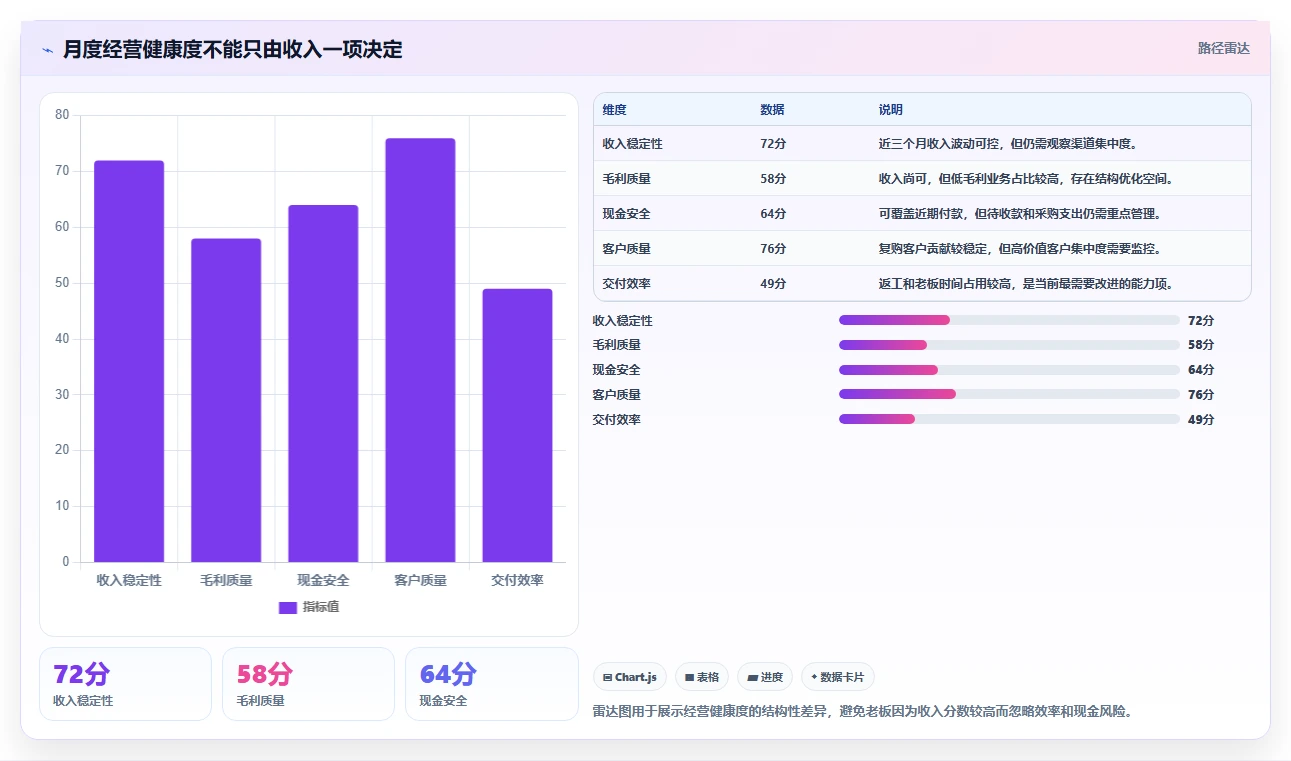This screenshot has height=761, width=1291.
Task: Select the 进度 chip
Action: click(x=765, y=677)
